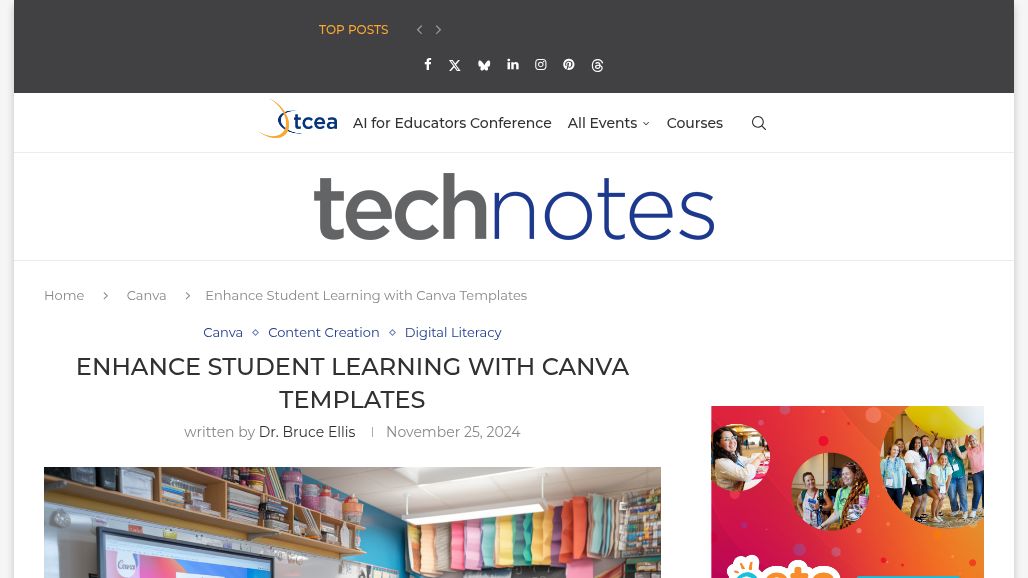Show next top post

tap(438, 30)
